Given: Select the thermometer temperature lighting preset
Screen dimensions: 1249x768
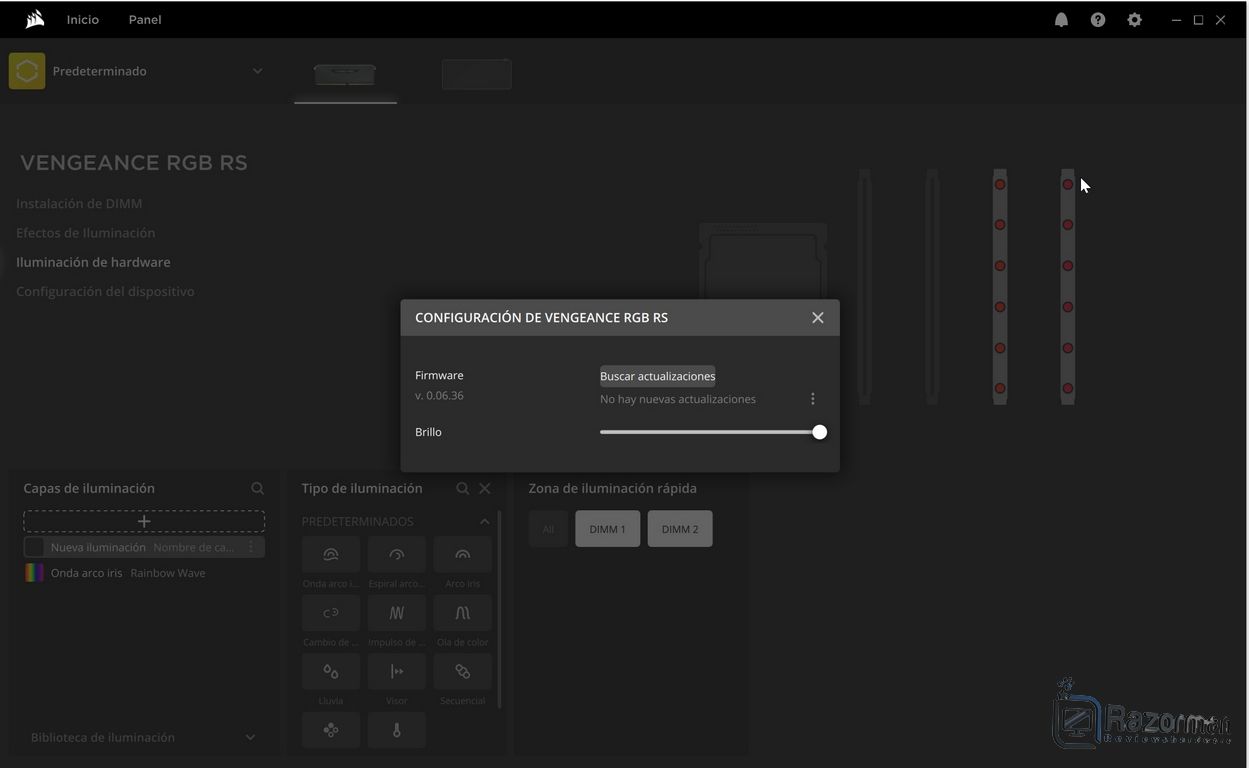Looking at the screenshot, I should pyautogui.click(x=397, y=730).
